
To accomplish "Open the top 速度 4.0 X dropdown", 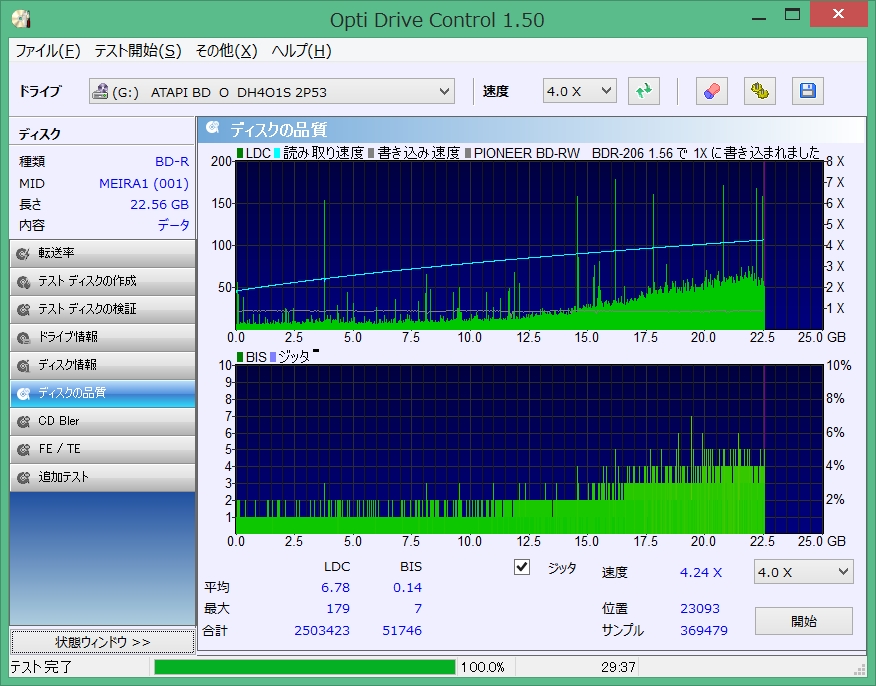I will 579,91.
